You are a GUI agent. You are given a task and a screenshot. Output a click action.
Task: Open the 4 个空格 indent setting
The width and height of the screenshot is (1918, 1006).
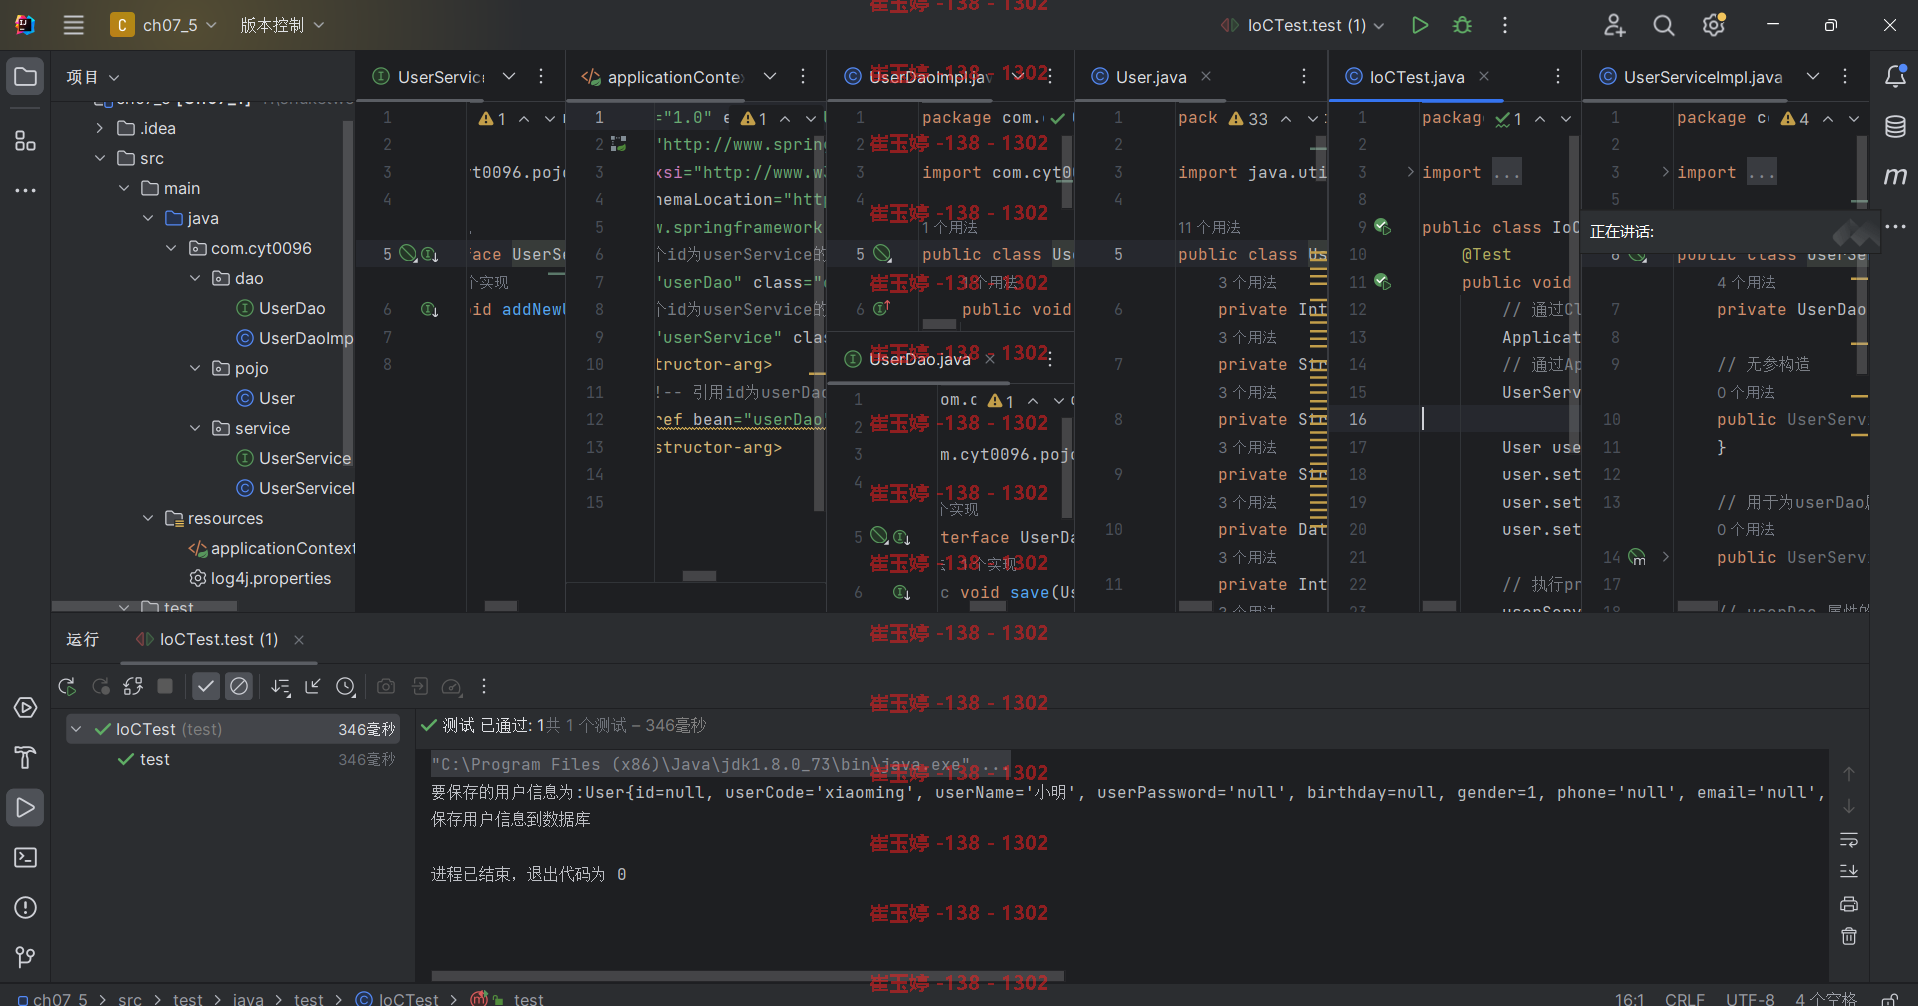tap(1825, 998)
